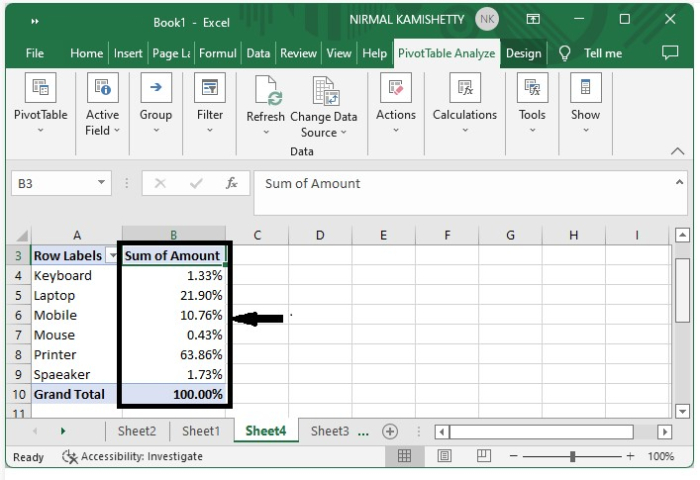
Task: Expand the Active Field dropdown arrow
Action: pos(117,130)
